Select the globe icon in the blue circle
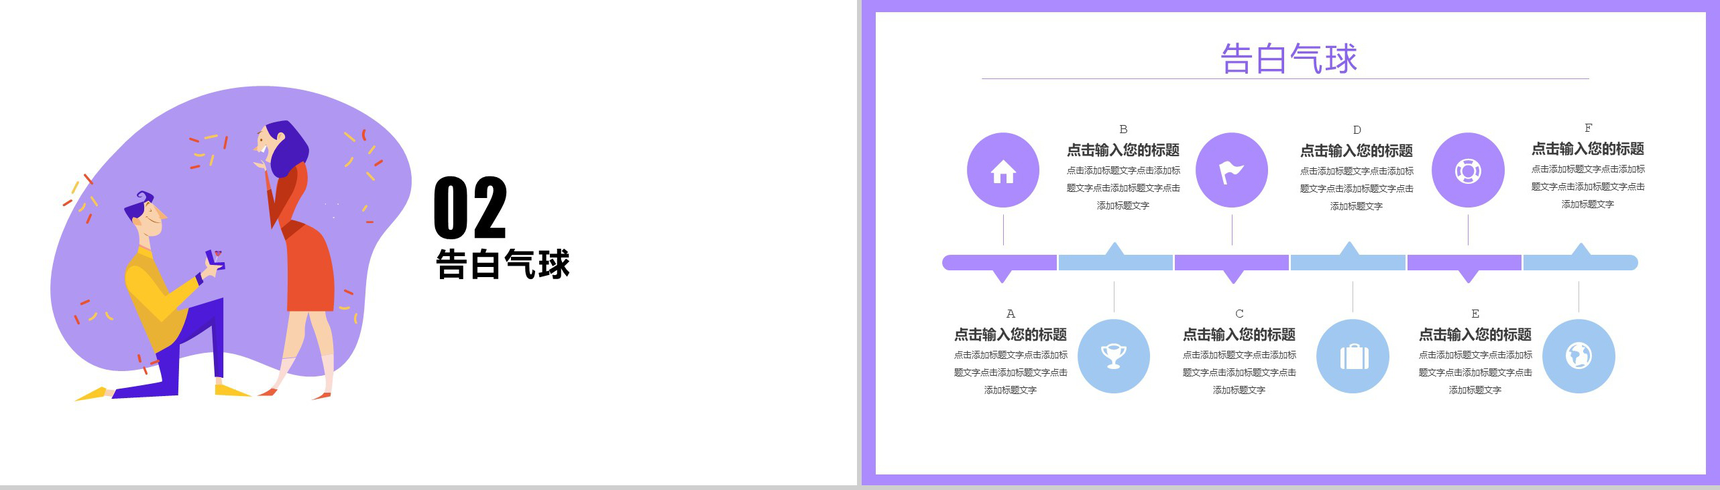 [1578, 356]
